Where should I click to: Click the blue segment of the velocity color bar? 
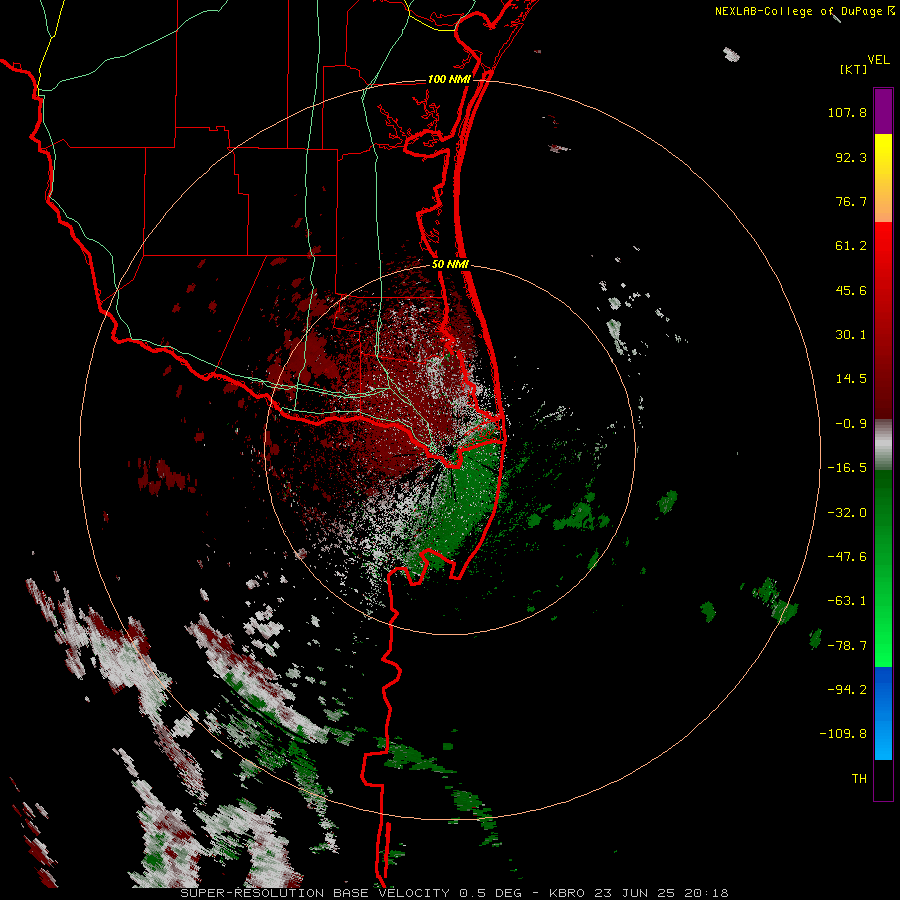[x=883, y=713]
